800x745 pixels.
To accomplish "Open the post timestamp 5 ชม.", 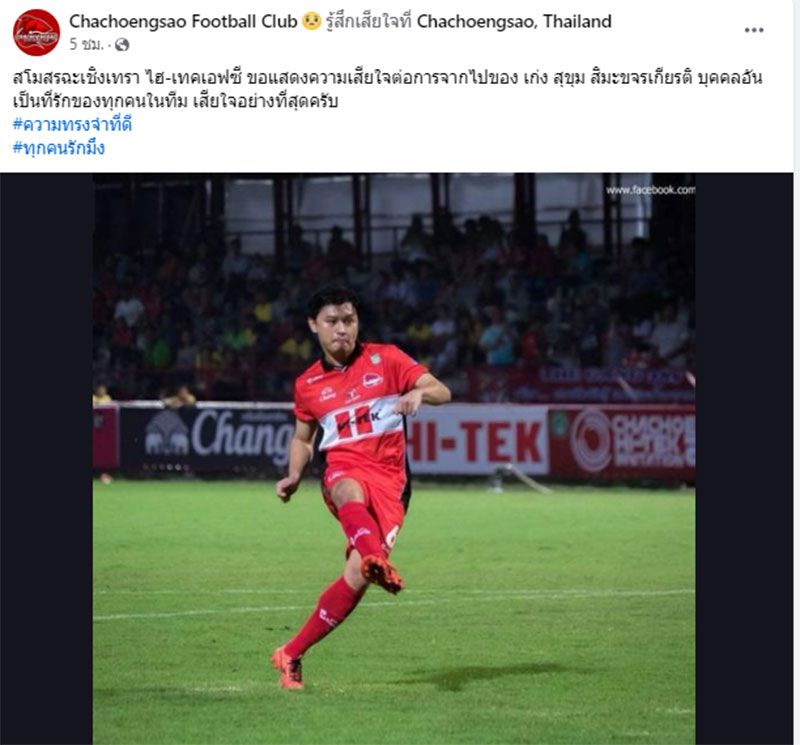I will [x=86, y=45].
